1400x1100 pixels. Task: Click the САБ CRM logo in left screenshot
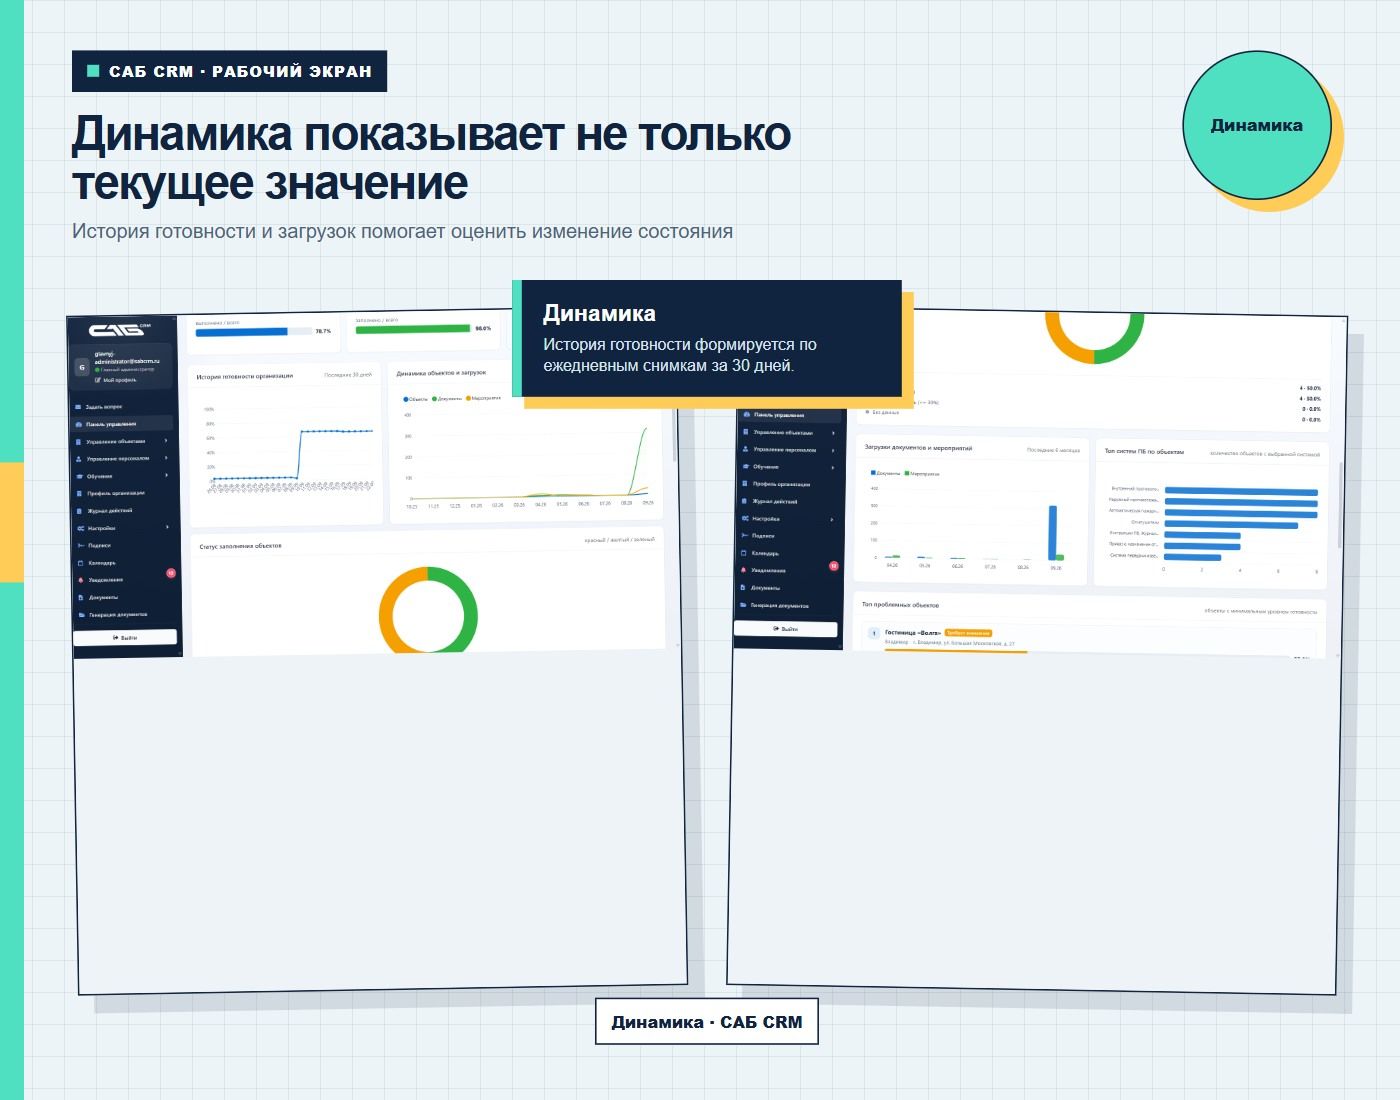(119, 330)
